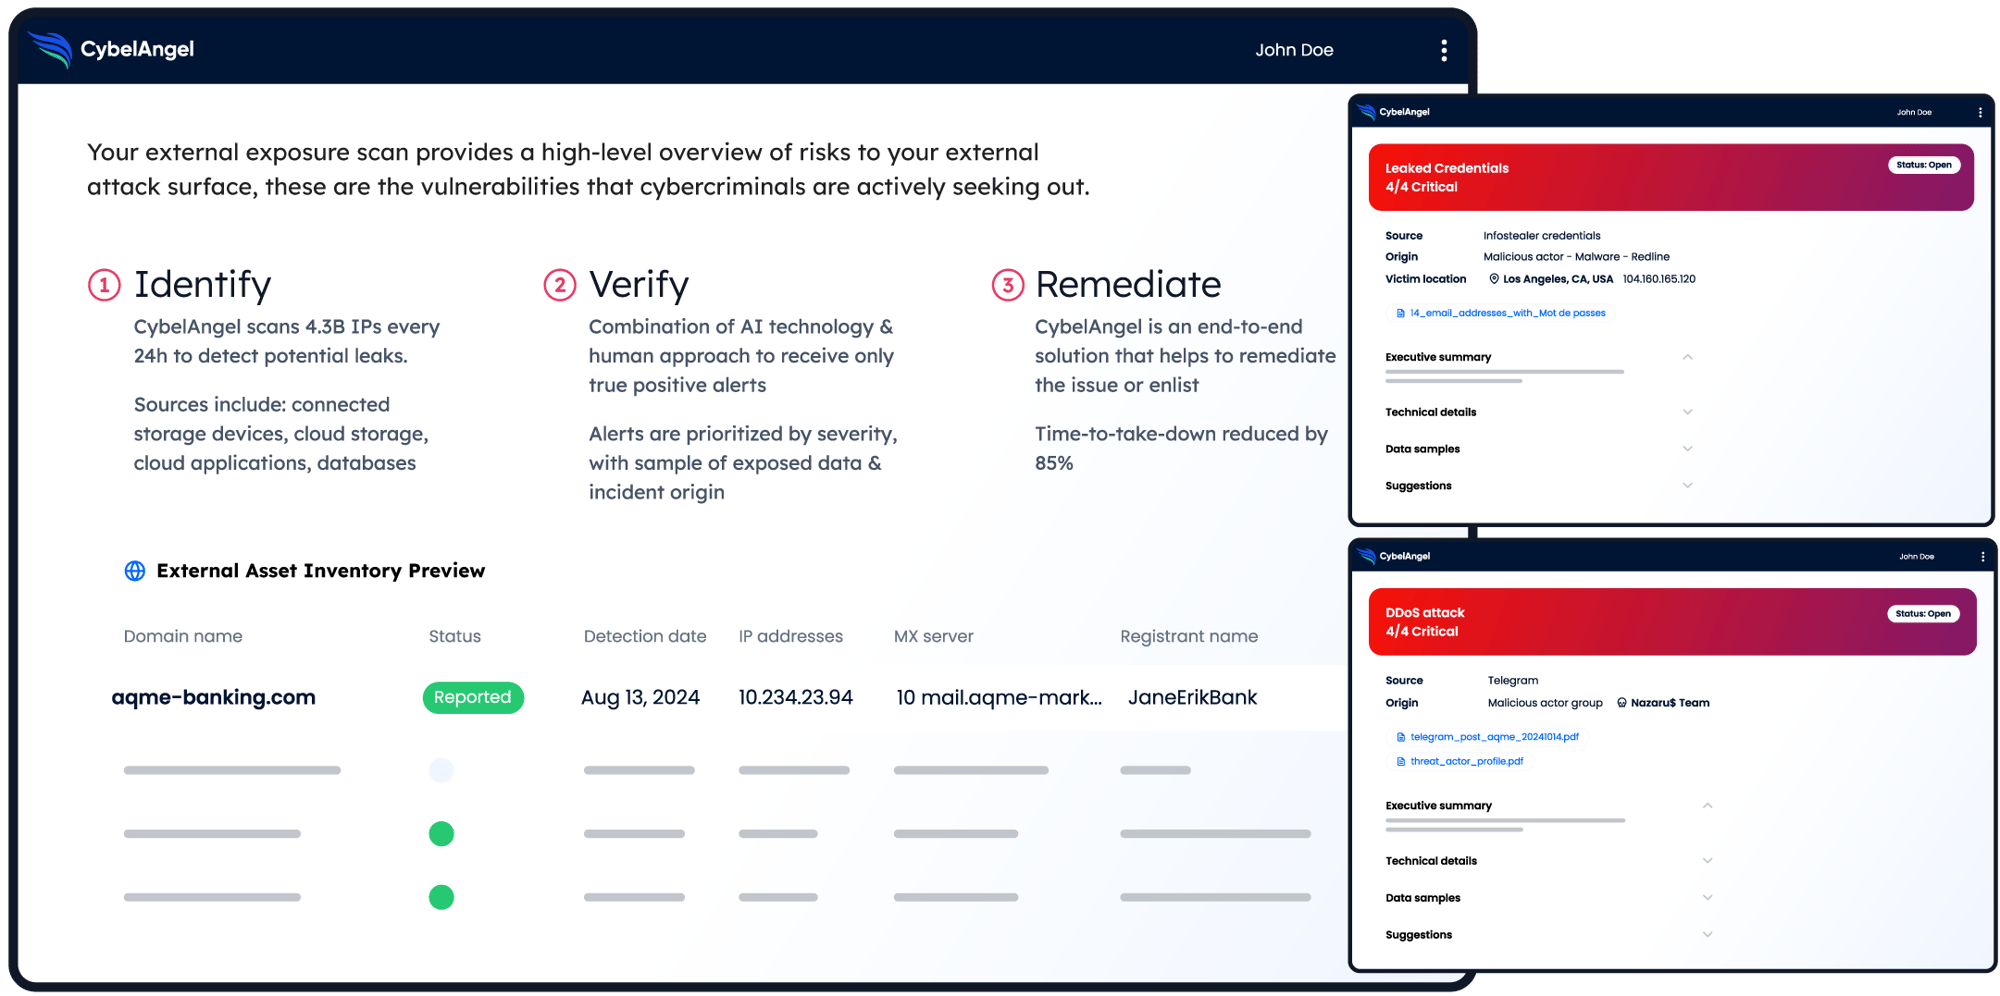Screen dimensions: 2000x996
Task: Click the actor group icon beside Nazaru$ Team
Action: click(x=1621, y=703)
